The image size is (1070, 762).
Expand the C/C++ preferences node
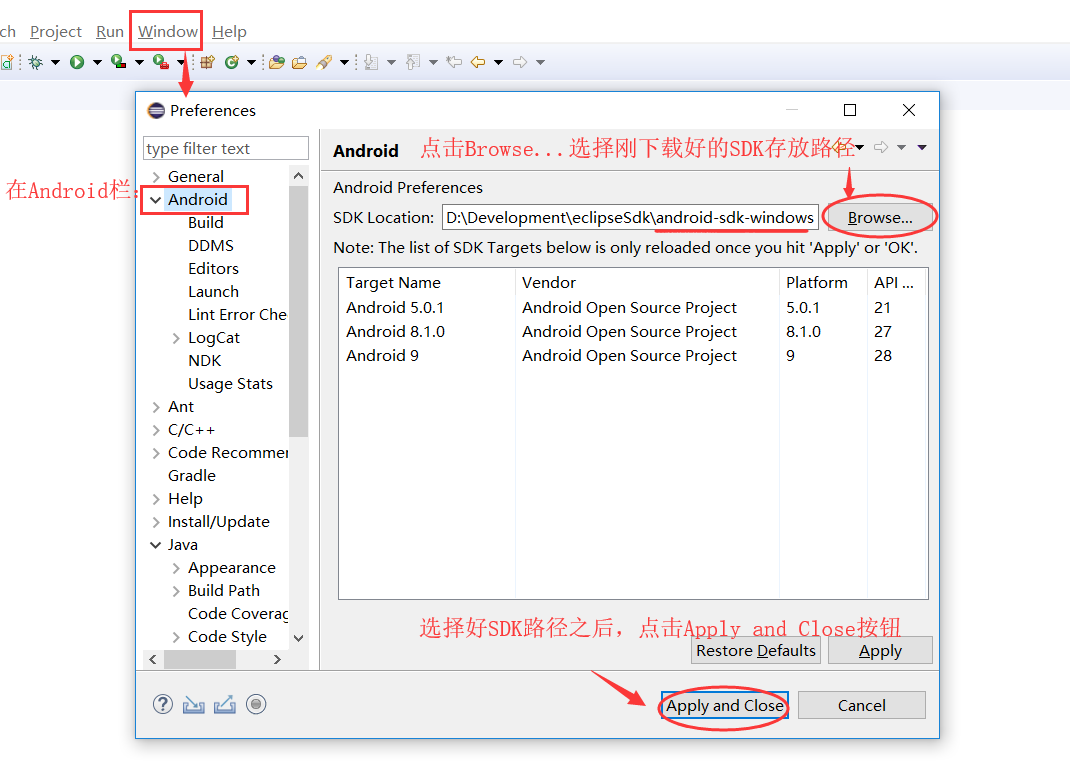click(157, 429)
